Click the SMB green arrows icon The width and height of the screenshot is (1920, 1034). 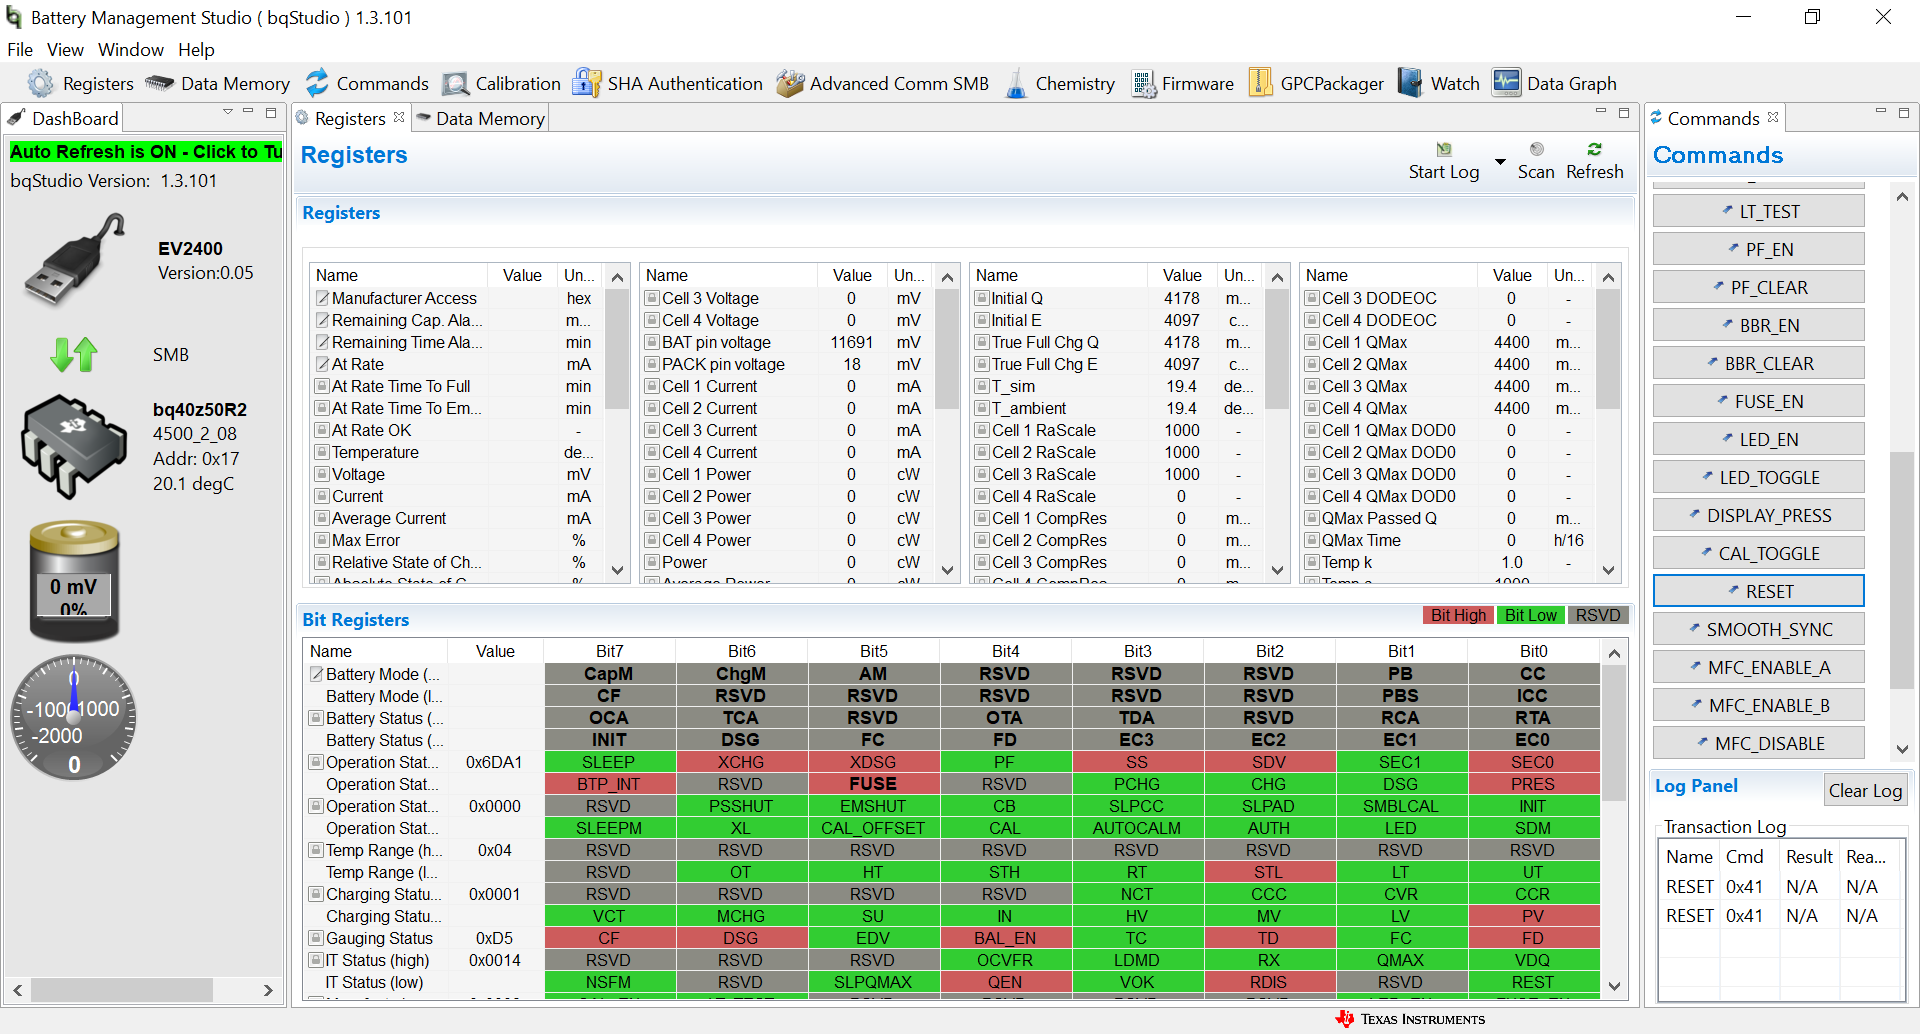pos(74,354)
